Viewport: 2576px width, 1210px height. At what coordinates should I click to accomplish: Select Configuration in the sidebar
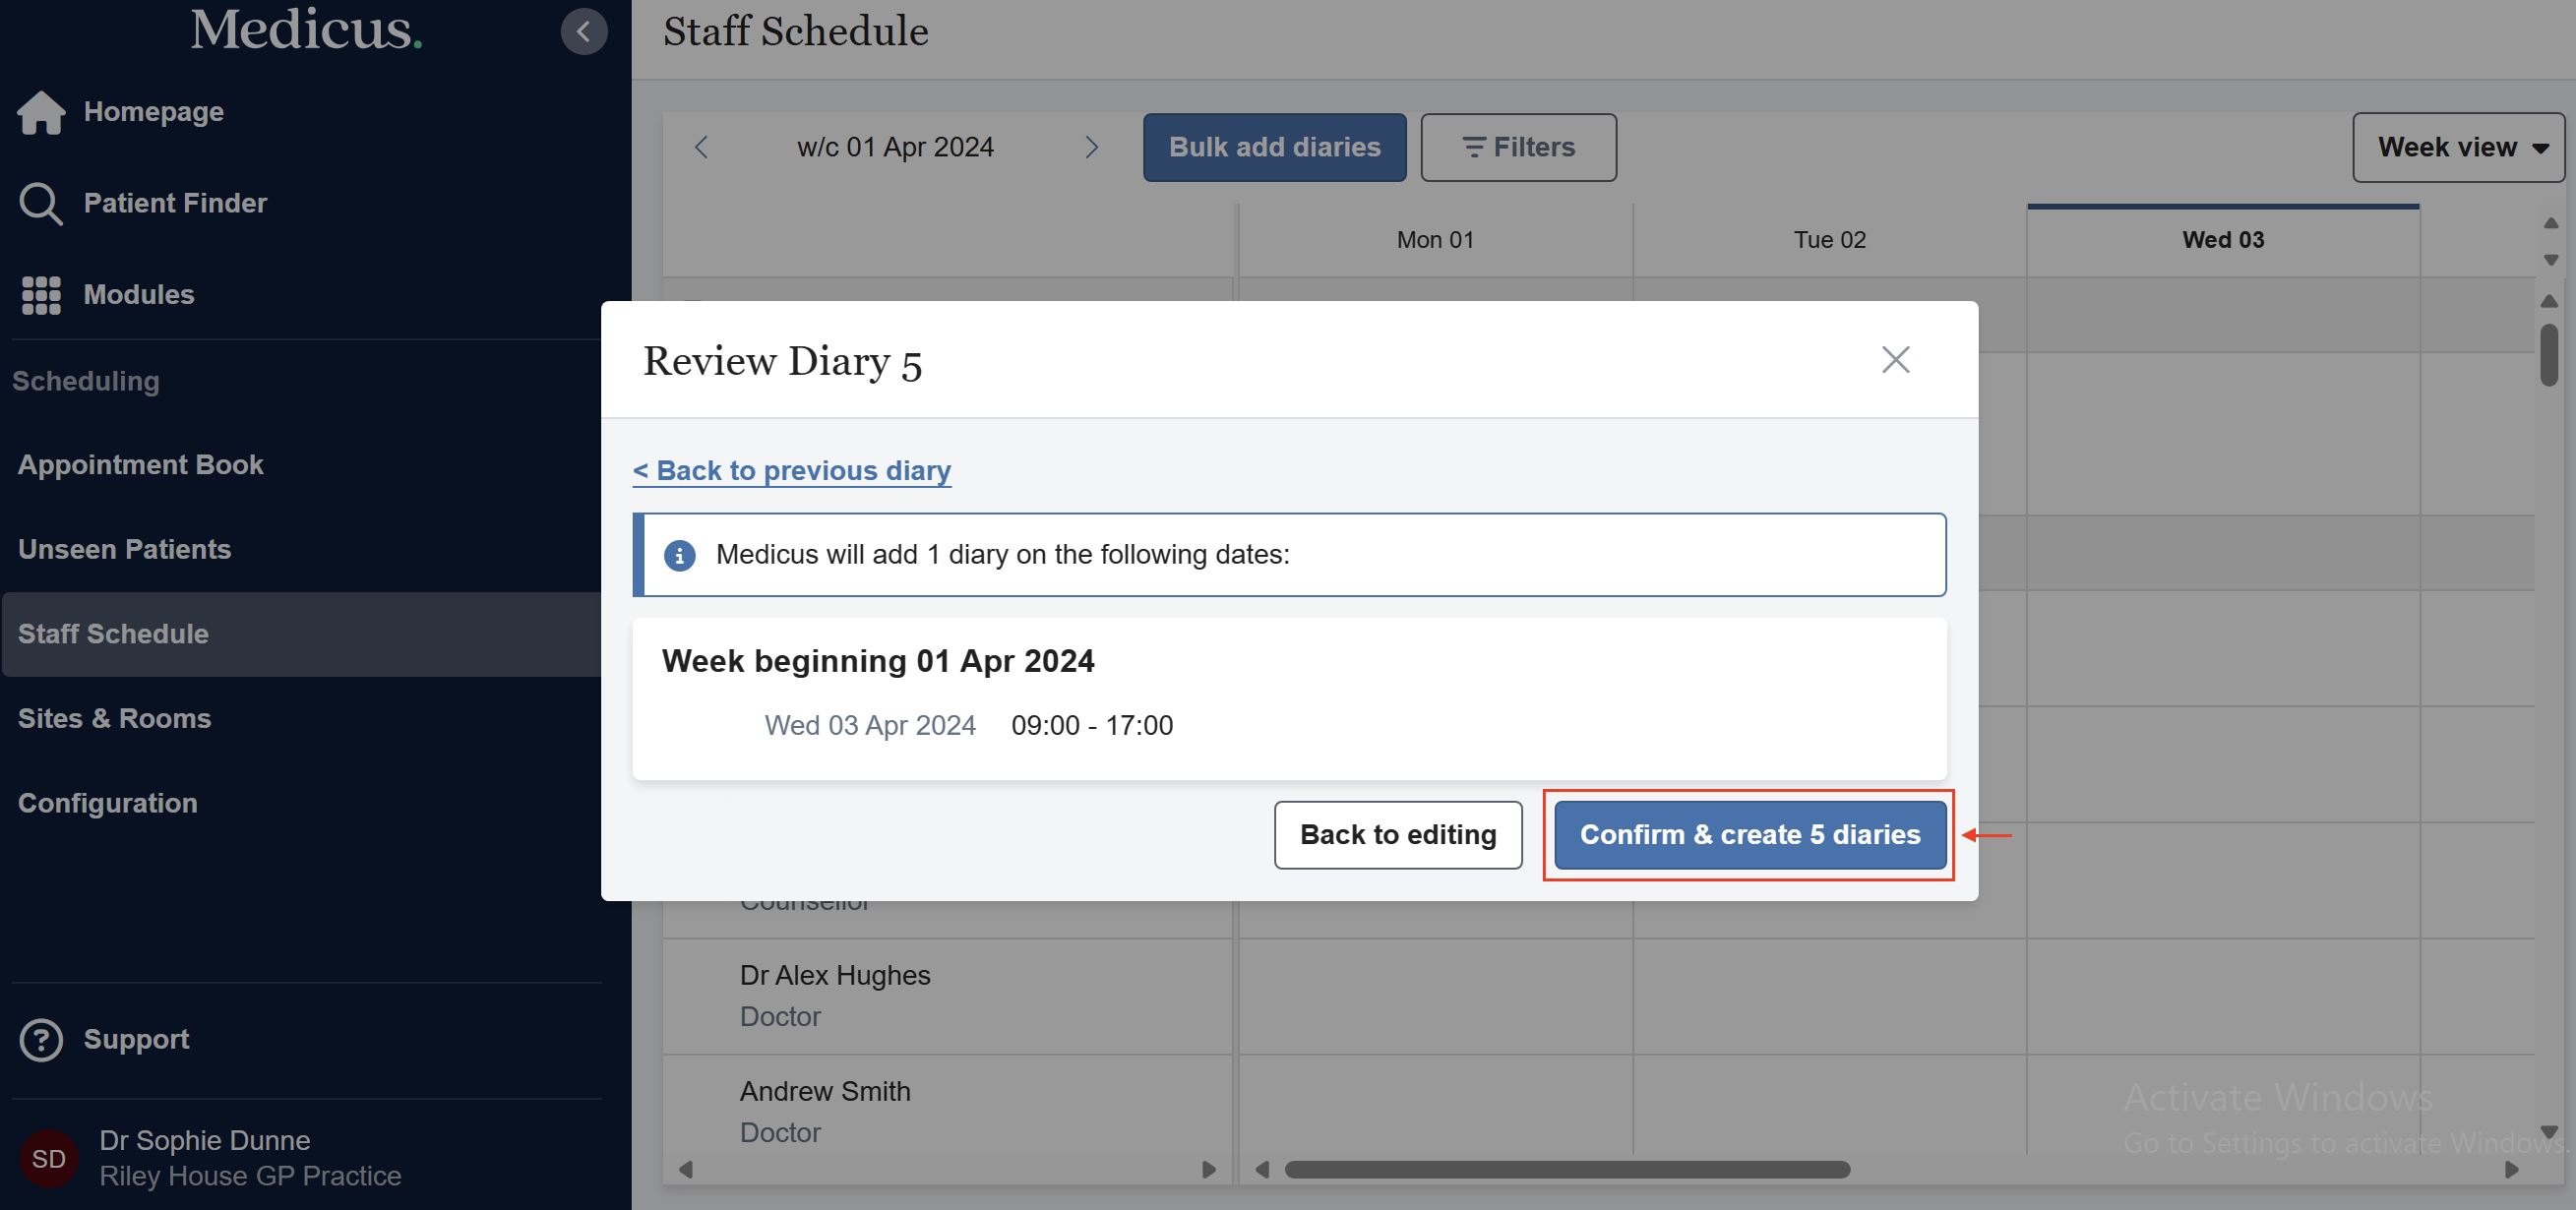coord(107,803)
